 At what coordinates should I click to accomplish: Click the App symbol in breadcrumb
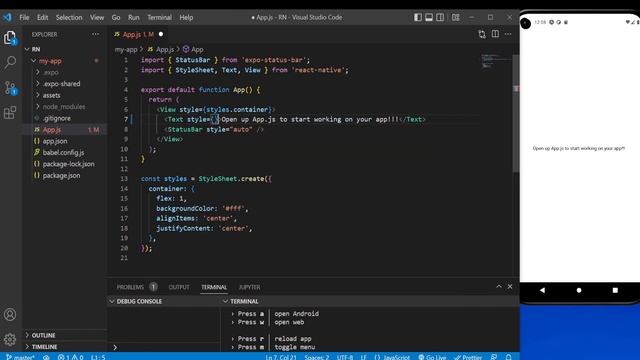coord(193,49)
